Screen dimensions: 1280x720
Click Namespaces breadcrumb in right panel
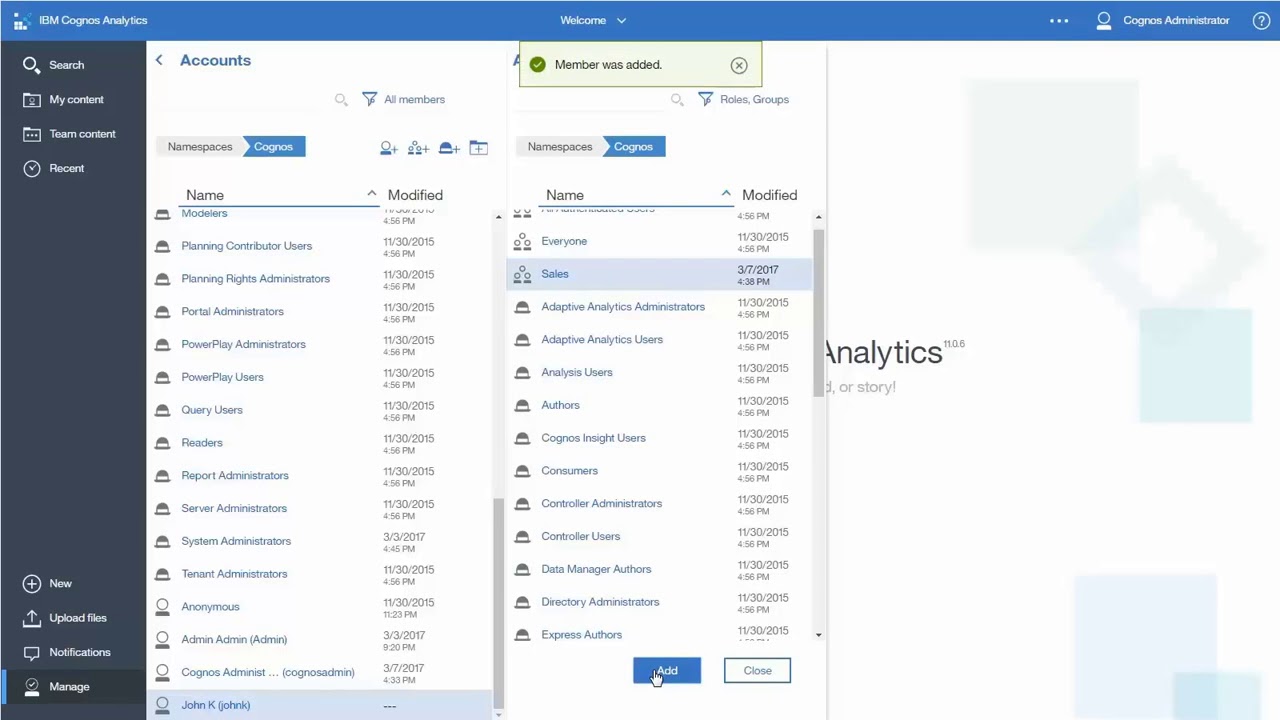click(x=560, y=147)
